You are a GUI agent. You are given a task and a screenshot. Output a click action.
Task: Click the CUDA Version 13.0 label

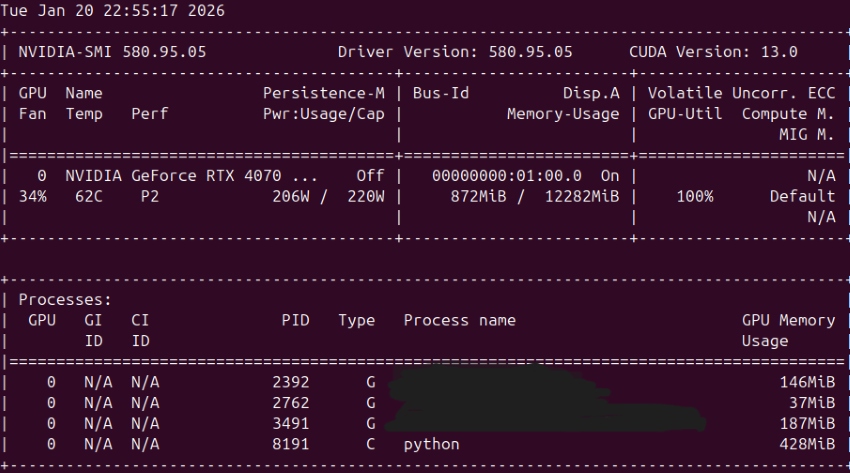pos(714,51)
